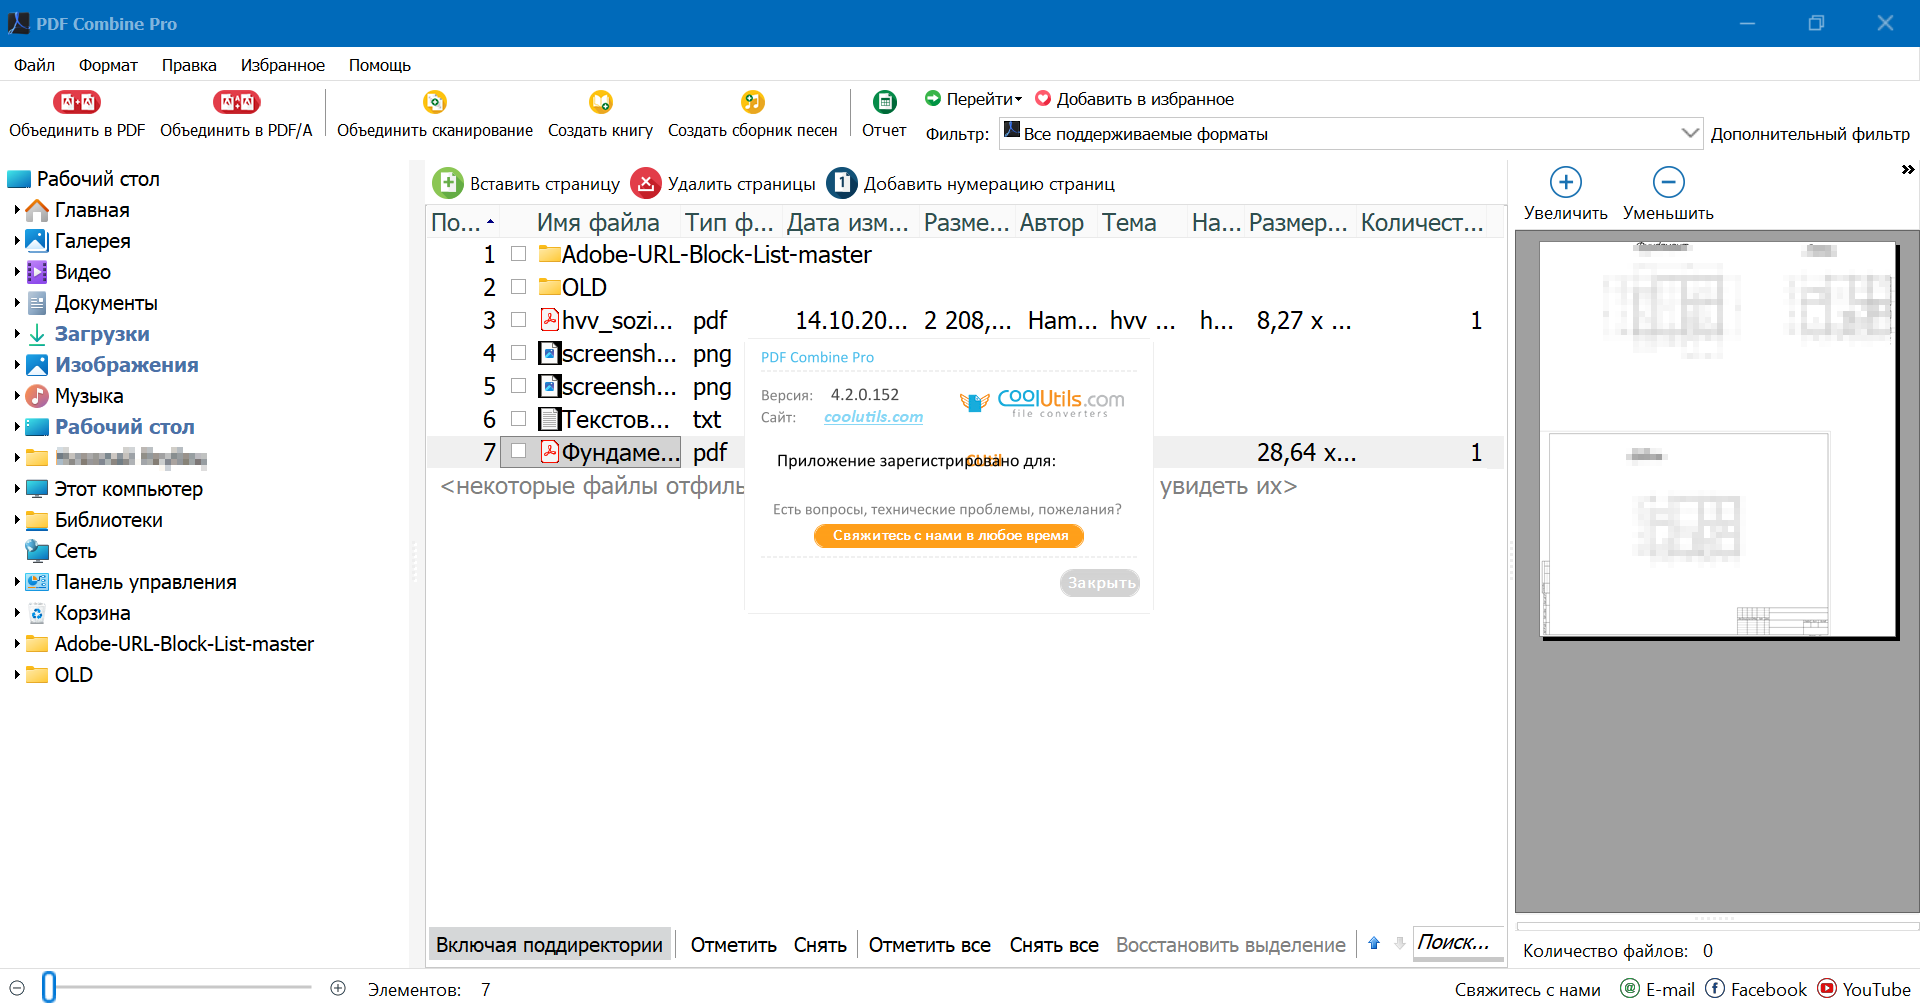Click the Закрыть button in the about dialog
1920x1008 pixels.
1100,583
